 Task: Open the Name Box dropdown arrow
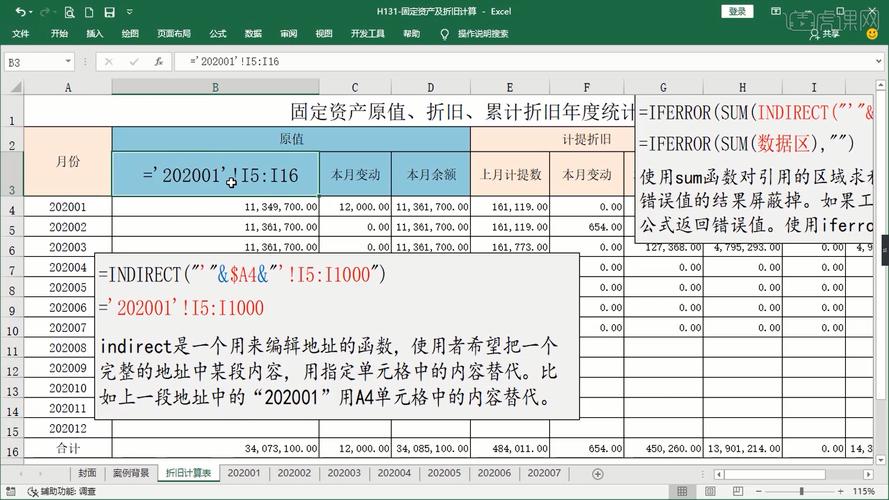[x=68, y=61]
